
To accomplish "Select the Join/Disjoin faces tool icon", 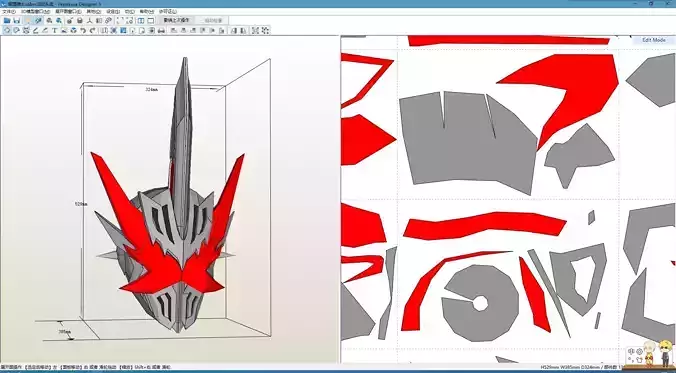I will coord(26,30).
